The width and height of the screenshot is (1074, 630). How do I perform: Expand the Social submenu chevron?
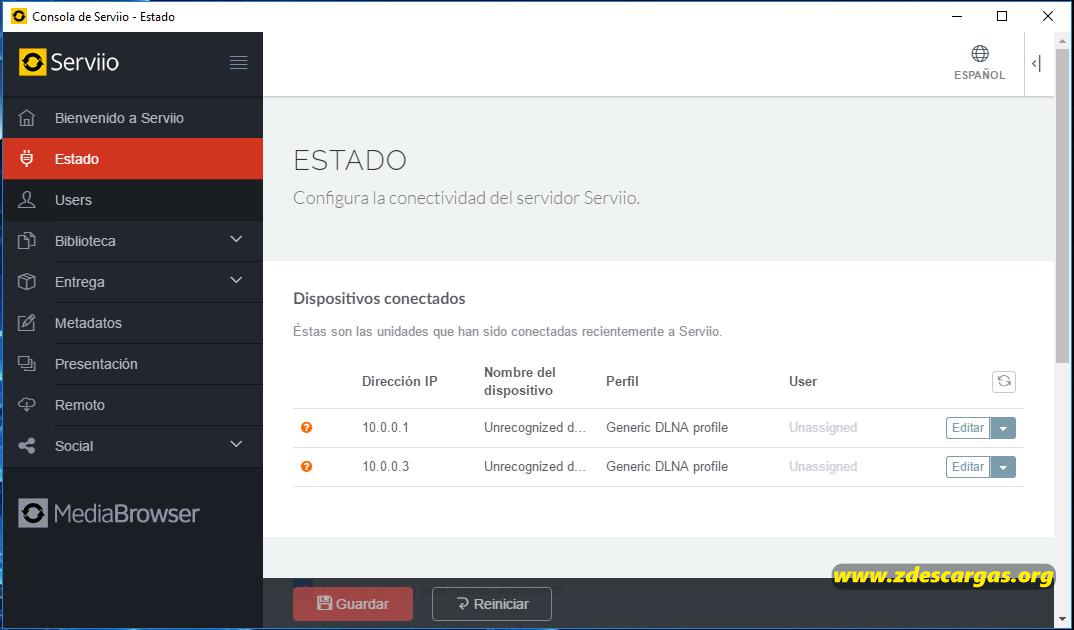(x=236, y=444)
